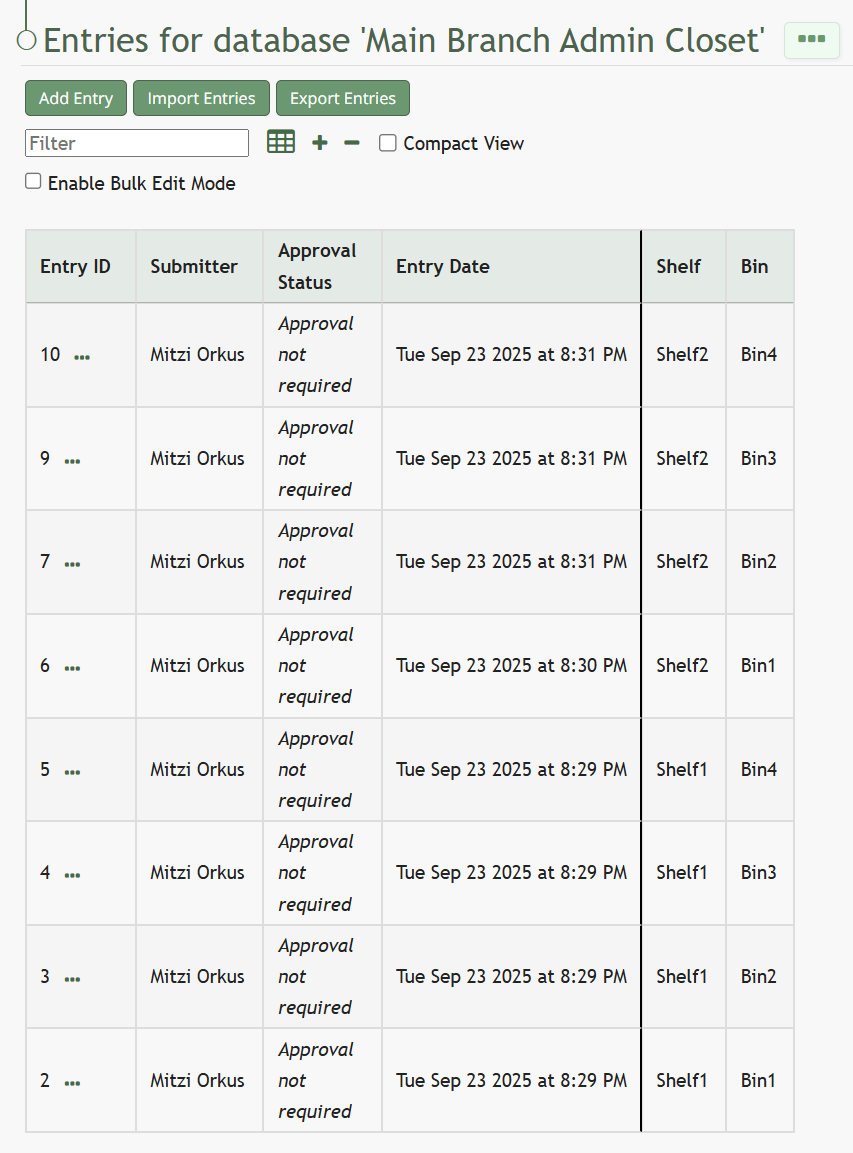
Task: Open the options dots for entry 9
Action: (73, 462)
